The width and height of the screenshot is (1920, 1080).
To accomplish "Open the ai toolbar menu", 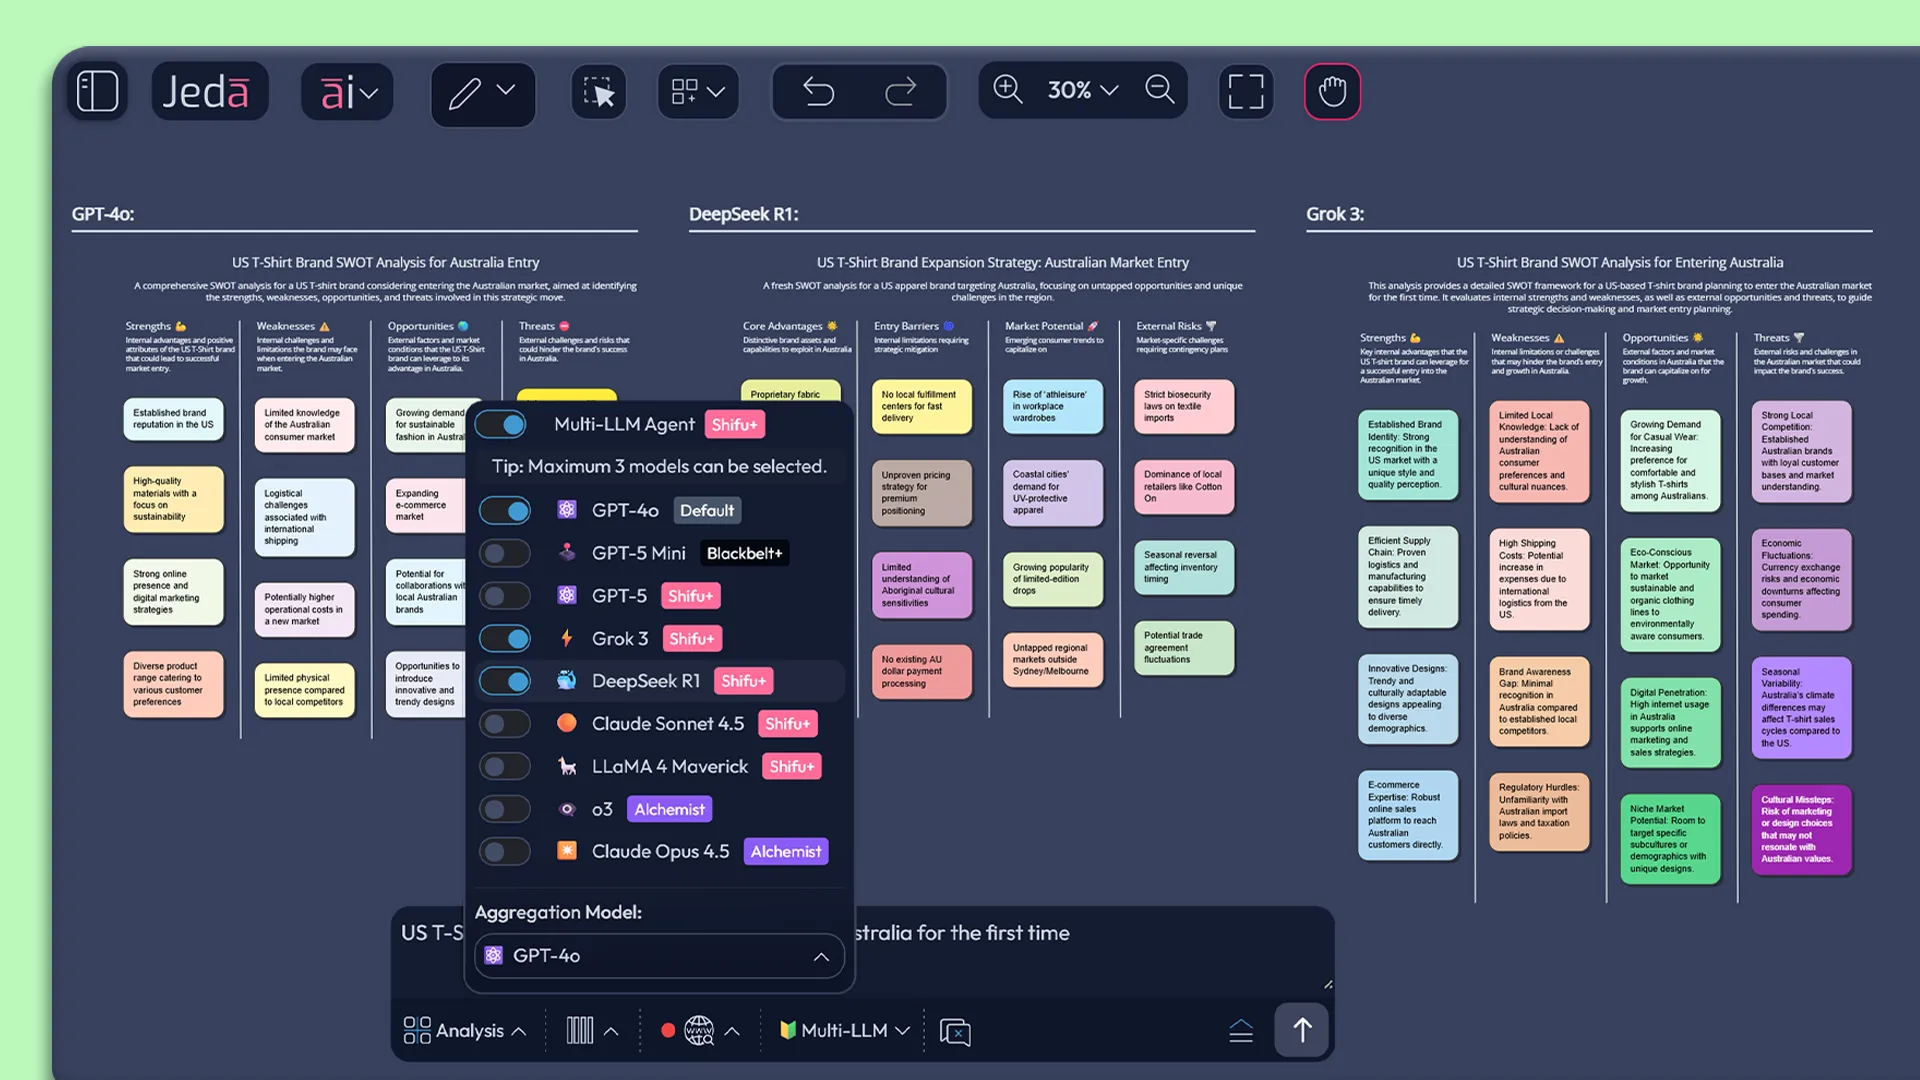I will (x=346, y=91).
